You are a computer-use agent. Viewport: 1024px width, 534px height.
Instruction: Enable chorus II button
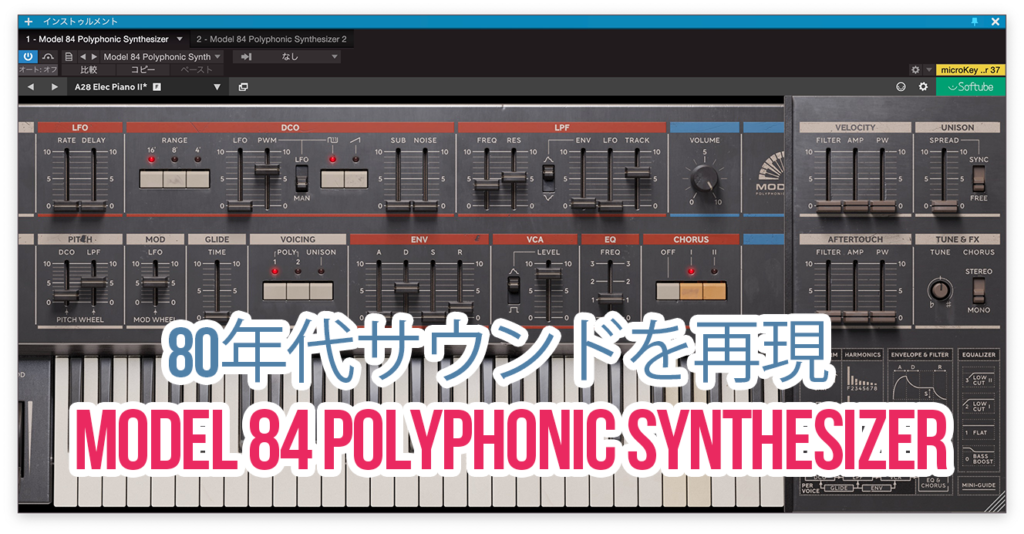pyautogui.click(x=714, y=291)
